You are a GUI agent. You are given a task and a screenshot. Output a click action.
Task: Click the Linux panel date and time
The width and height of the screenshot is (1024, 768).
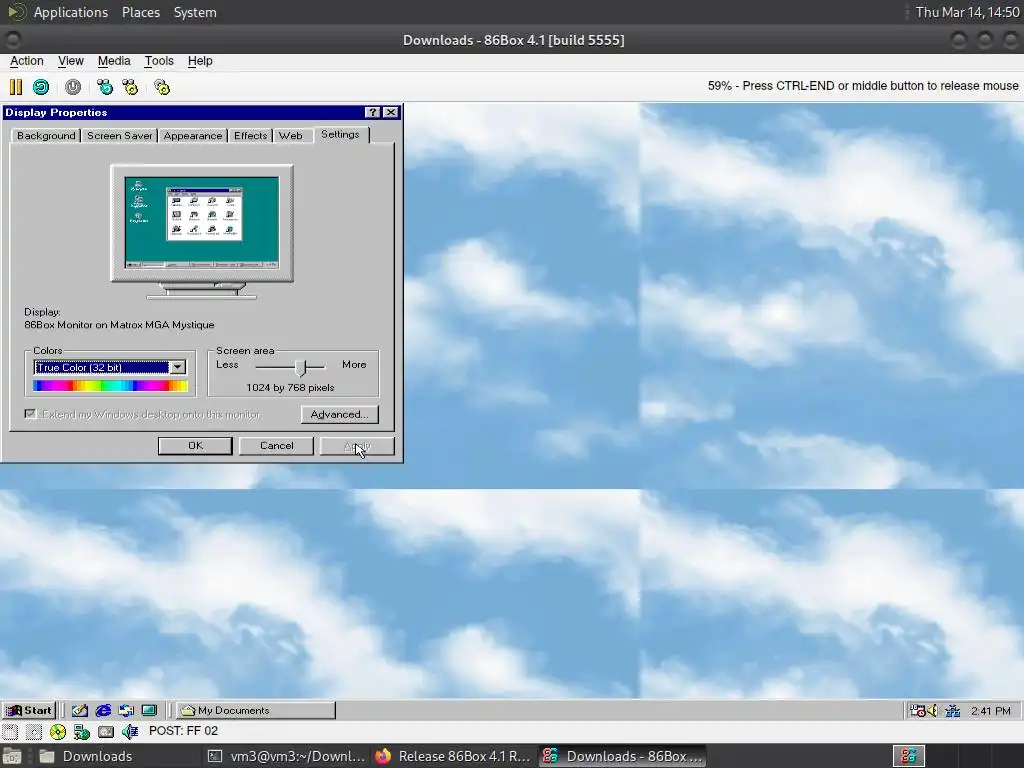[967, 12]
